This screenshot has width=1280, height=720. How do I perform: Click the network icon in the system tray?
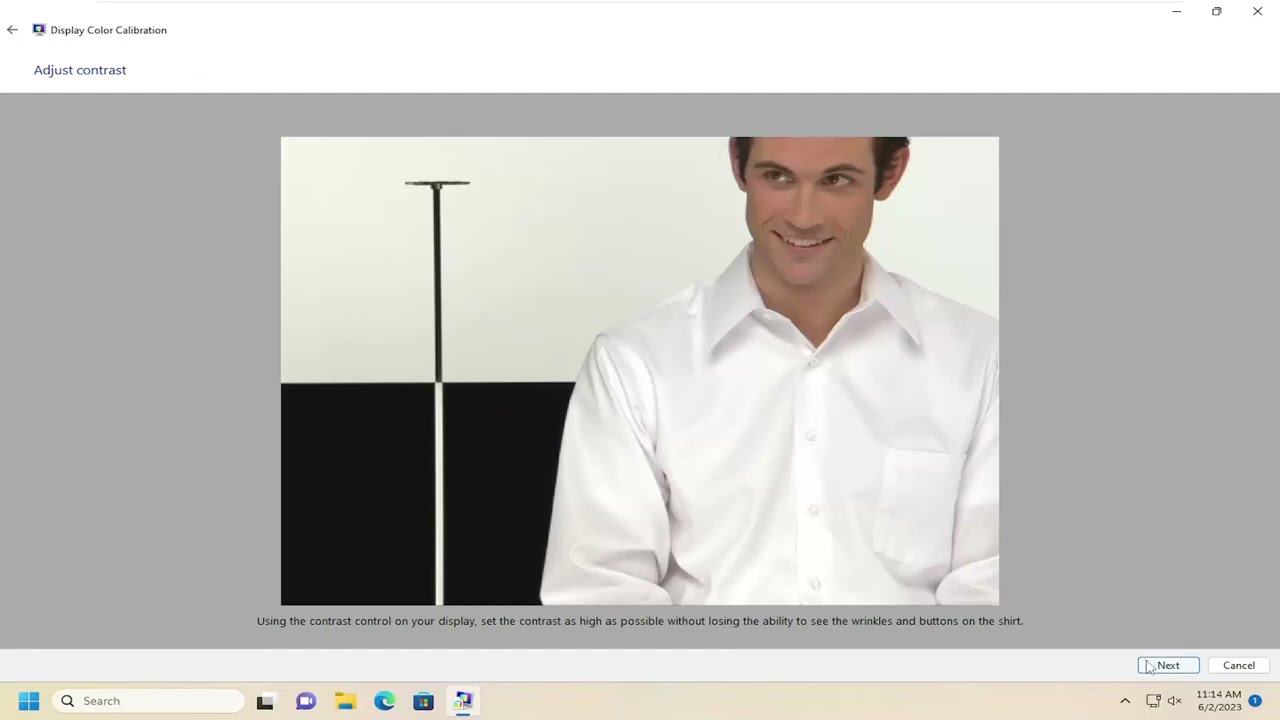tap(1153, 701)
